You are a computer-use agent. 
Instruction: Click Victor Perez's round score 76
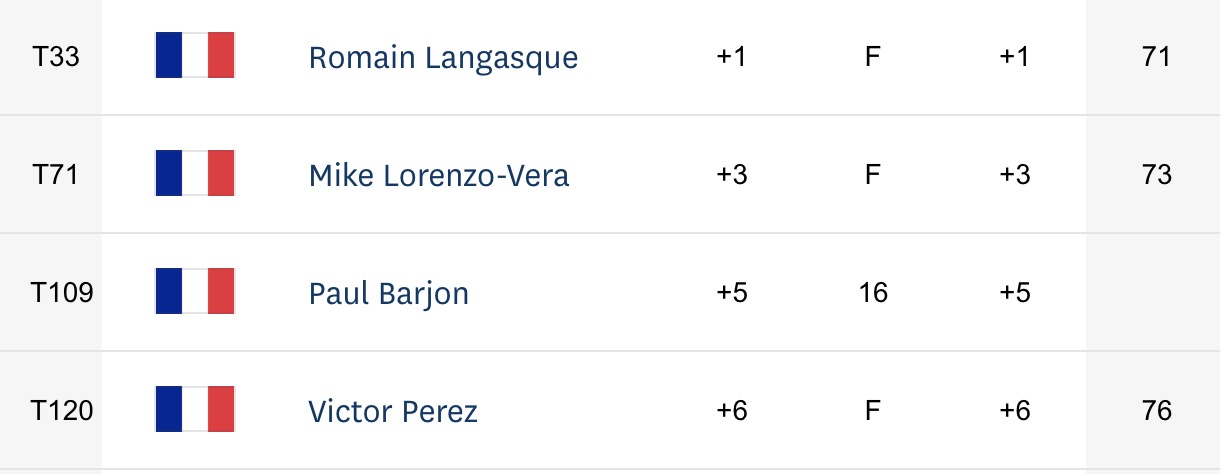(1156, 411)
